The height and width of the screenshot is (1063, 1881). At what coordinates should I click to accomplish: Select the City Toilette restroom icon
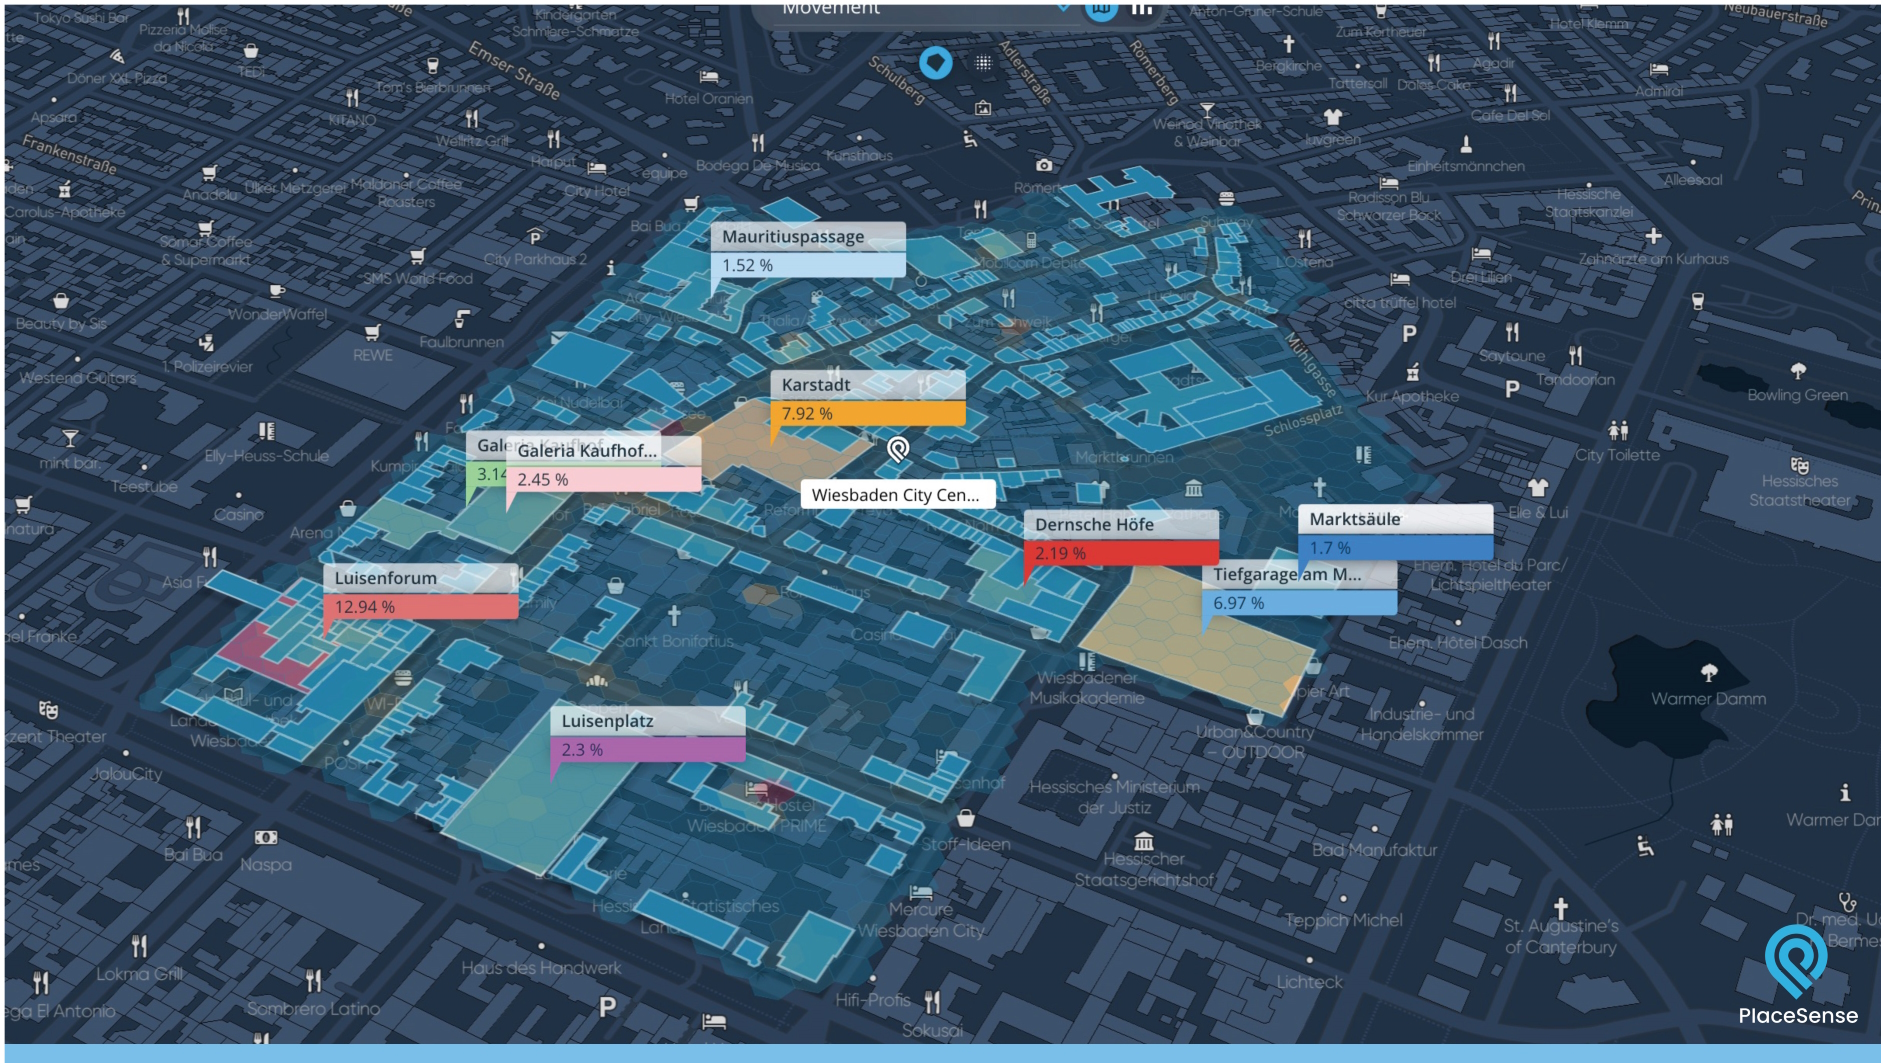pyautogui.click(x=1618, y=431)
